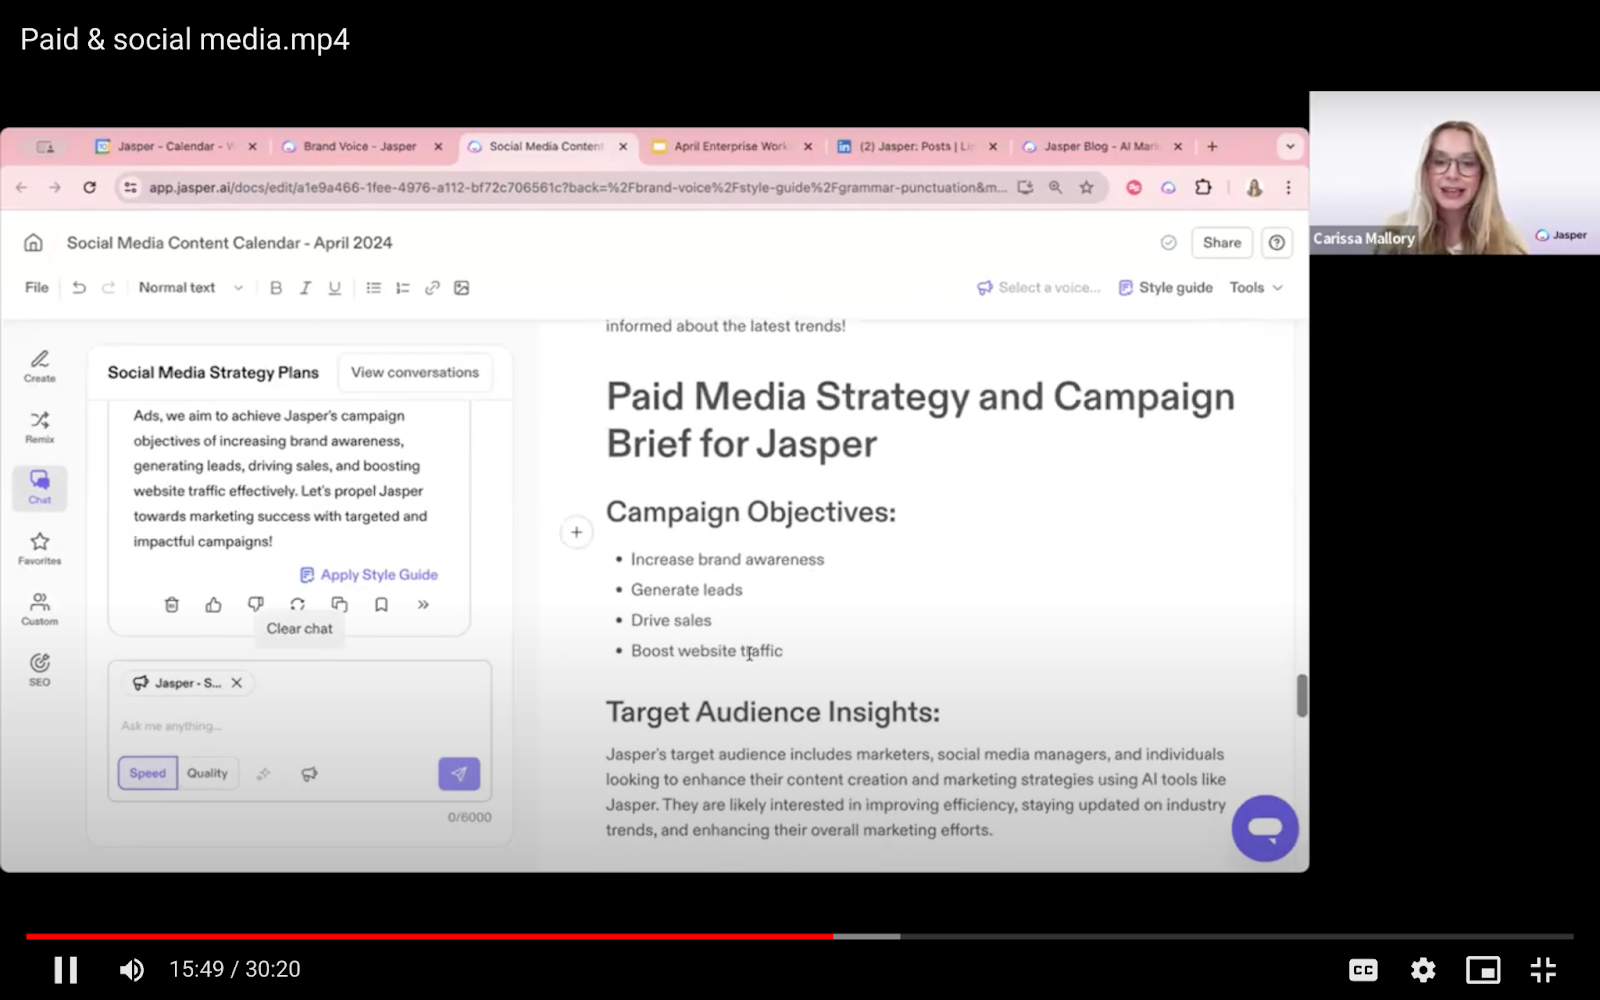Viewport: 1600px width, 1000px height.
Task: Open the Style guide panel
Action: click(1165, 288)
